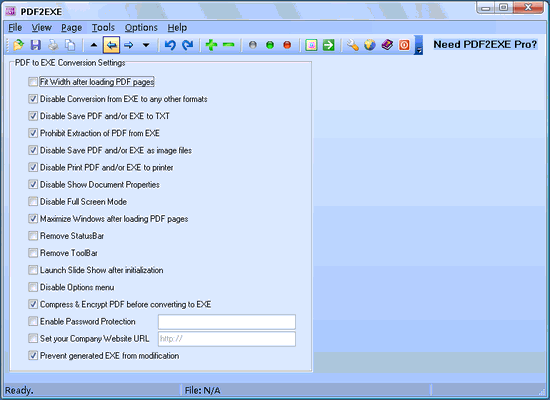Click the left arrow previous page button
The height and width of the screenshot is (400, 550).
(x=112, y=45)
